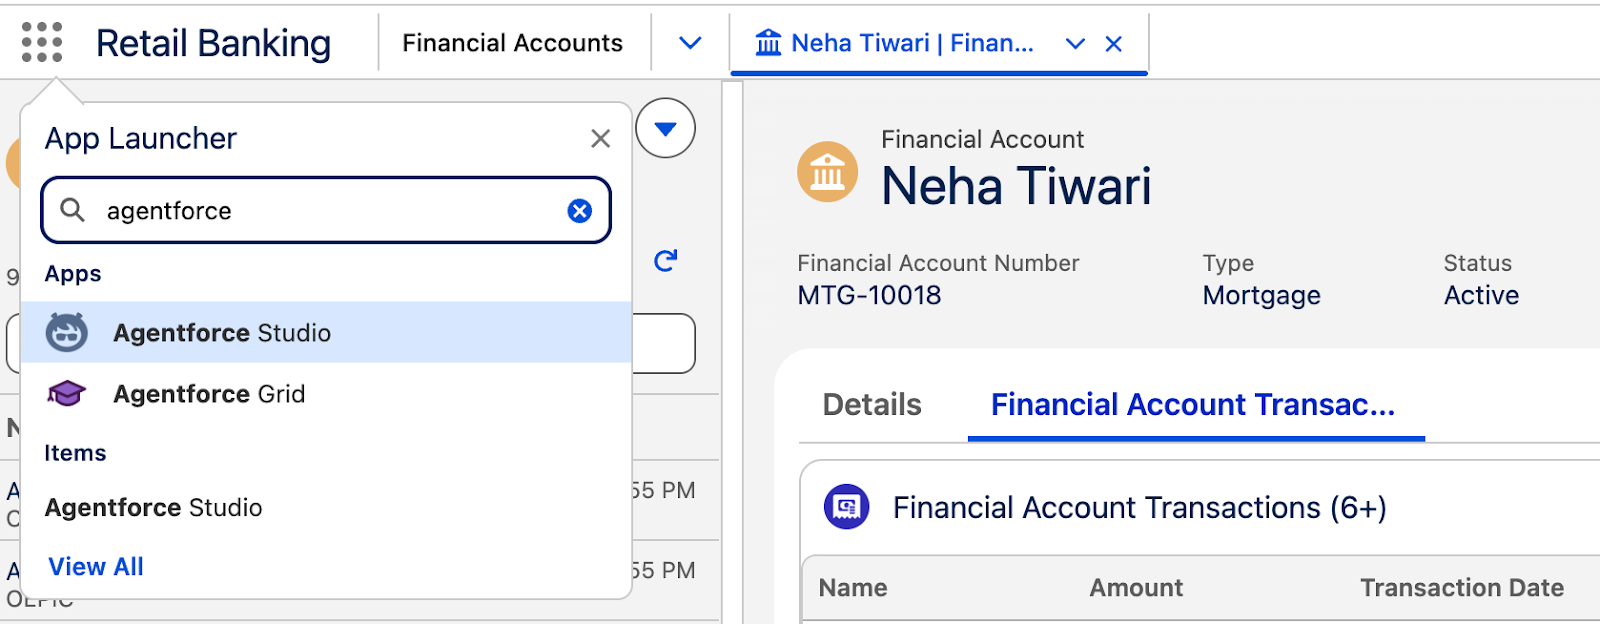Open the round down-arrow dropdown button
The width and height of the screenshot is (1600, 624).
(x=665, y=128)
